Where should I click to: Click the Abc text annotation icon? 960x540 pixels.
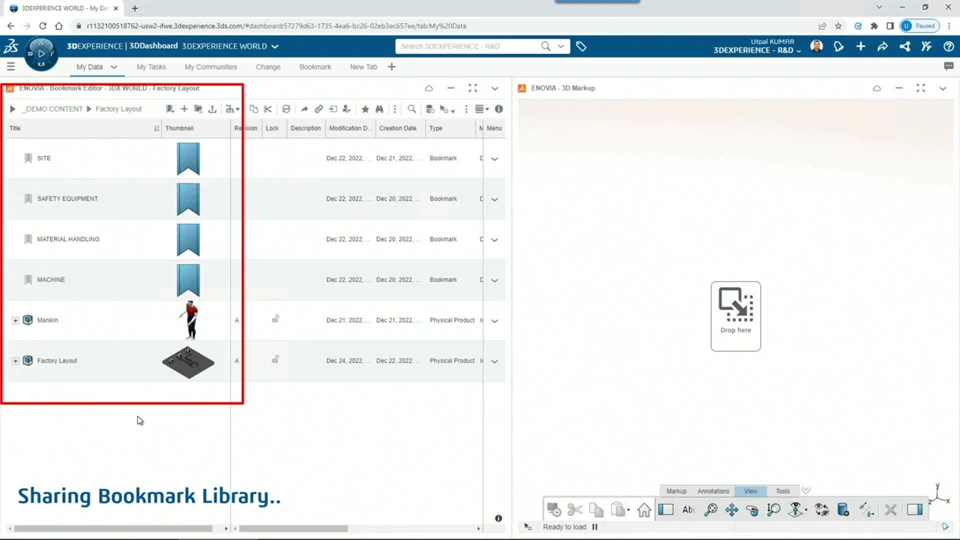coord(688,510)
